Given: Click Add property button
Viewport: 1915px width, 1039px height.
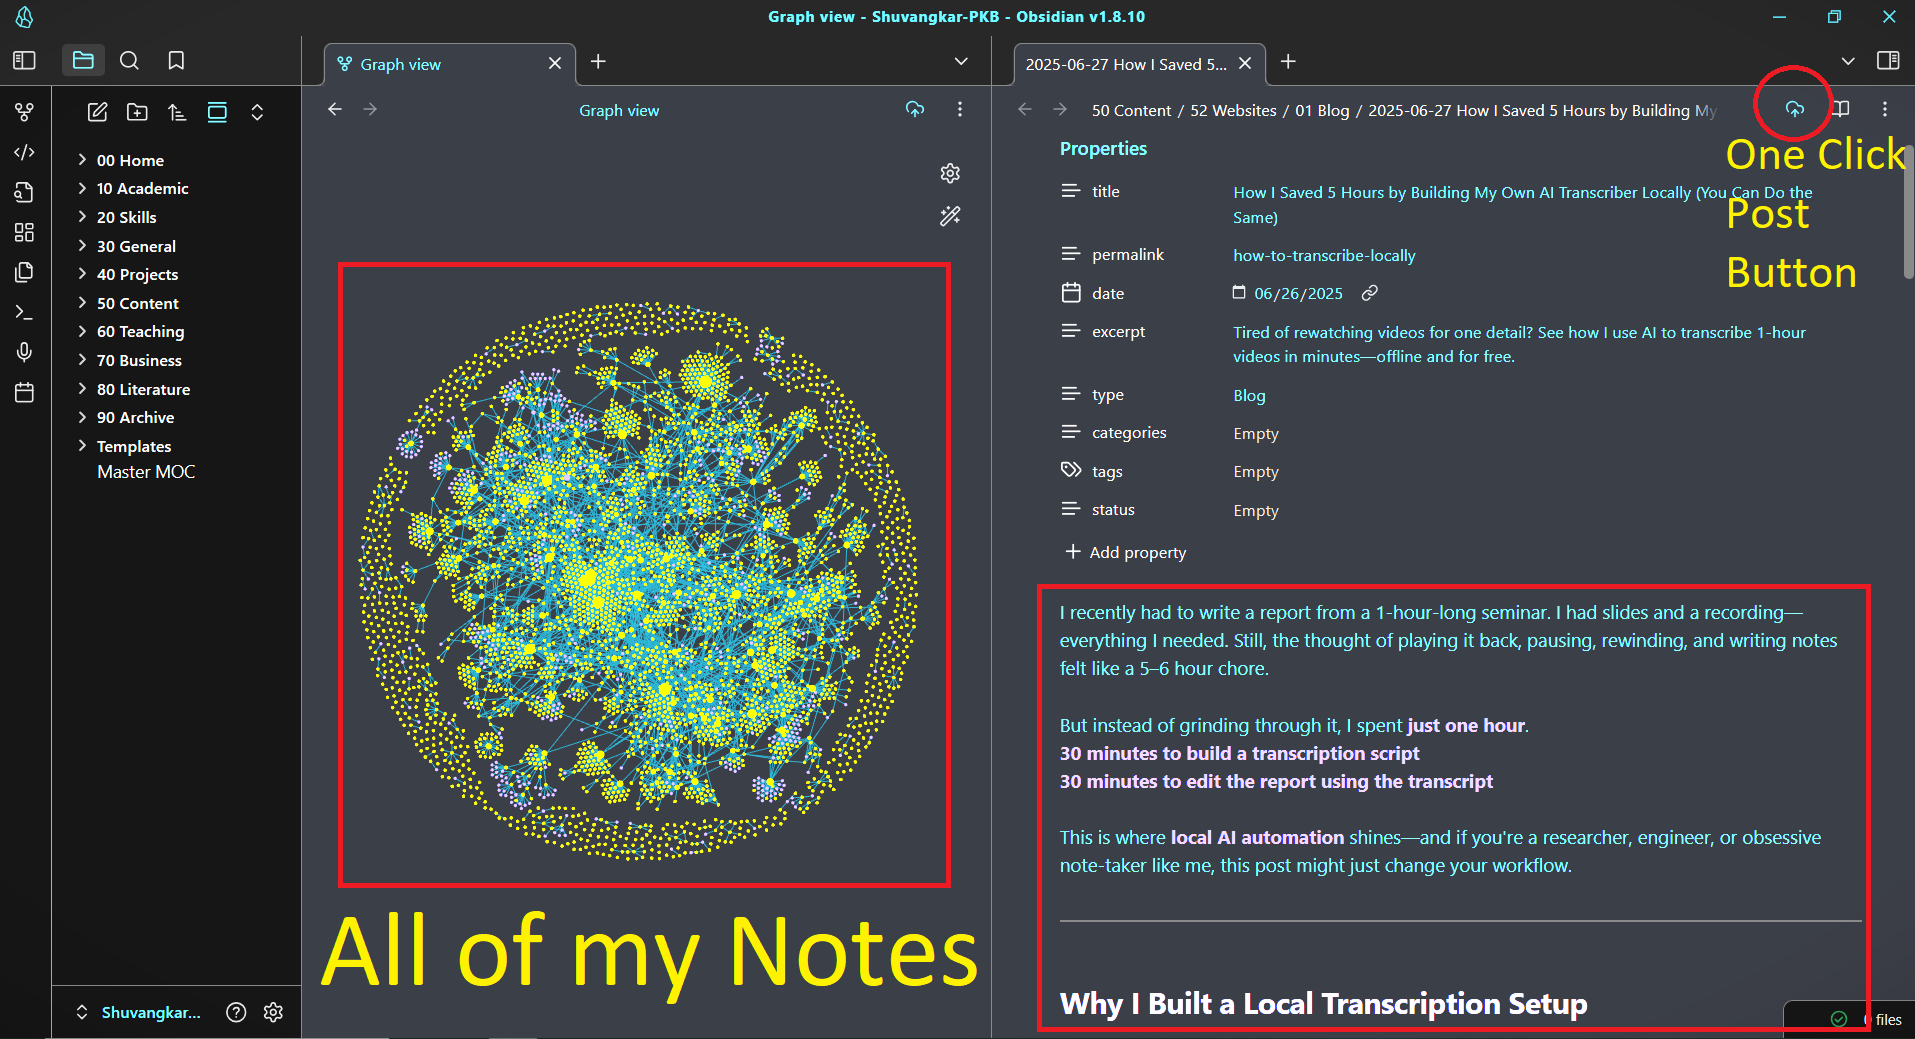Looking at the screenshot, I should tap(1125, 552).
